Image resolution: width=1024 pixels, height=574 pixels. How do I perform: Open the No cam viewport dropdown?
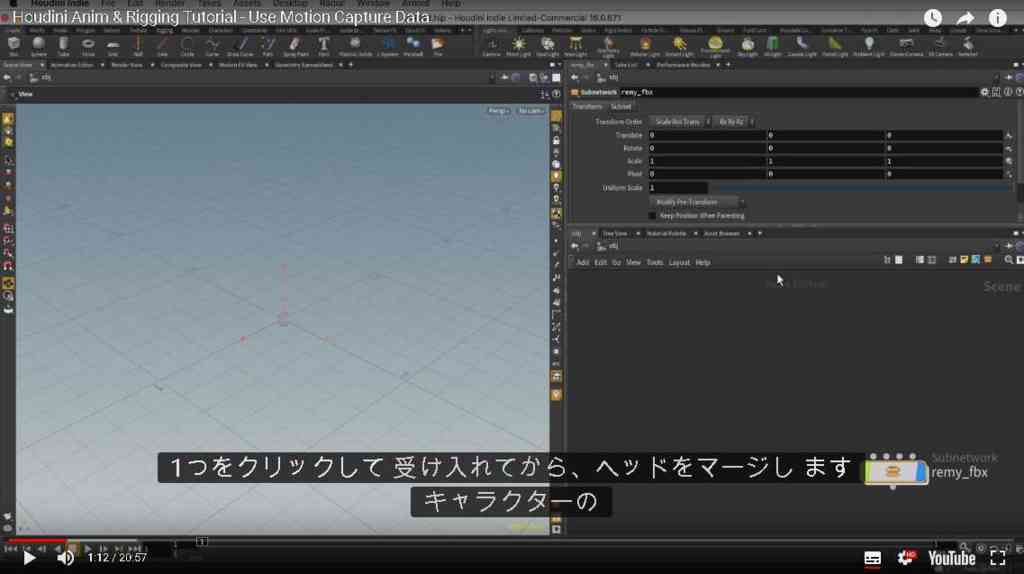pos(531,111)
